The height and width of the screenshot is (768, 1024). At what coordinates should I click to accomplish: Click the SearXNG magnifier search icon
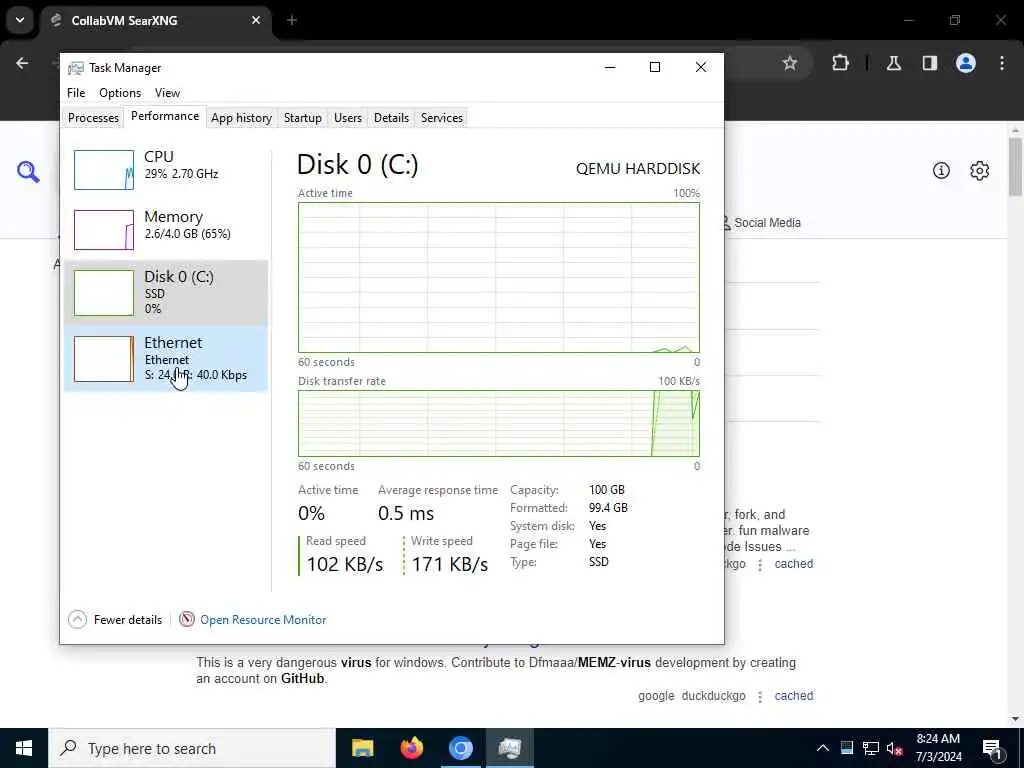28,172
